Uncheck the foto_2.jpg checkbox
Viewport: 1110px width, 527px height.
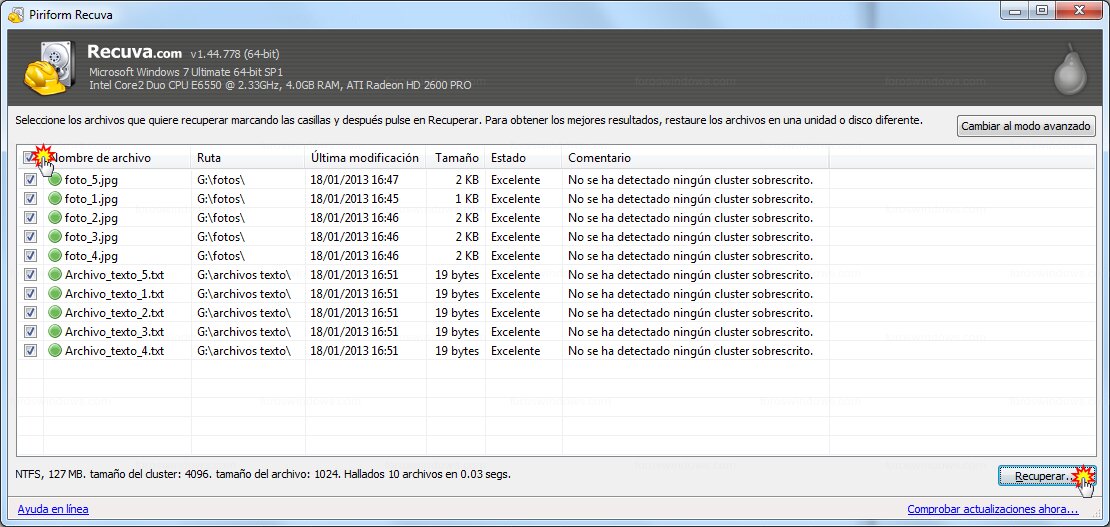coord(30,218)
